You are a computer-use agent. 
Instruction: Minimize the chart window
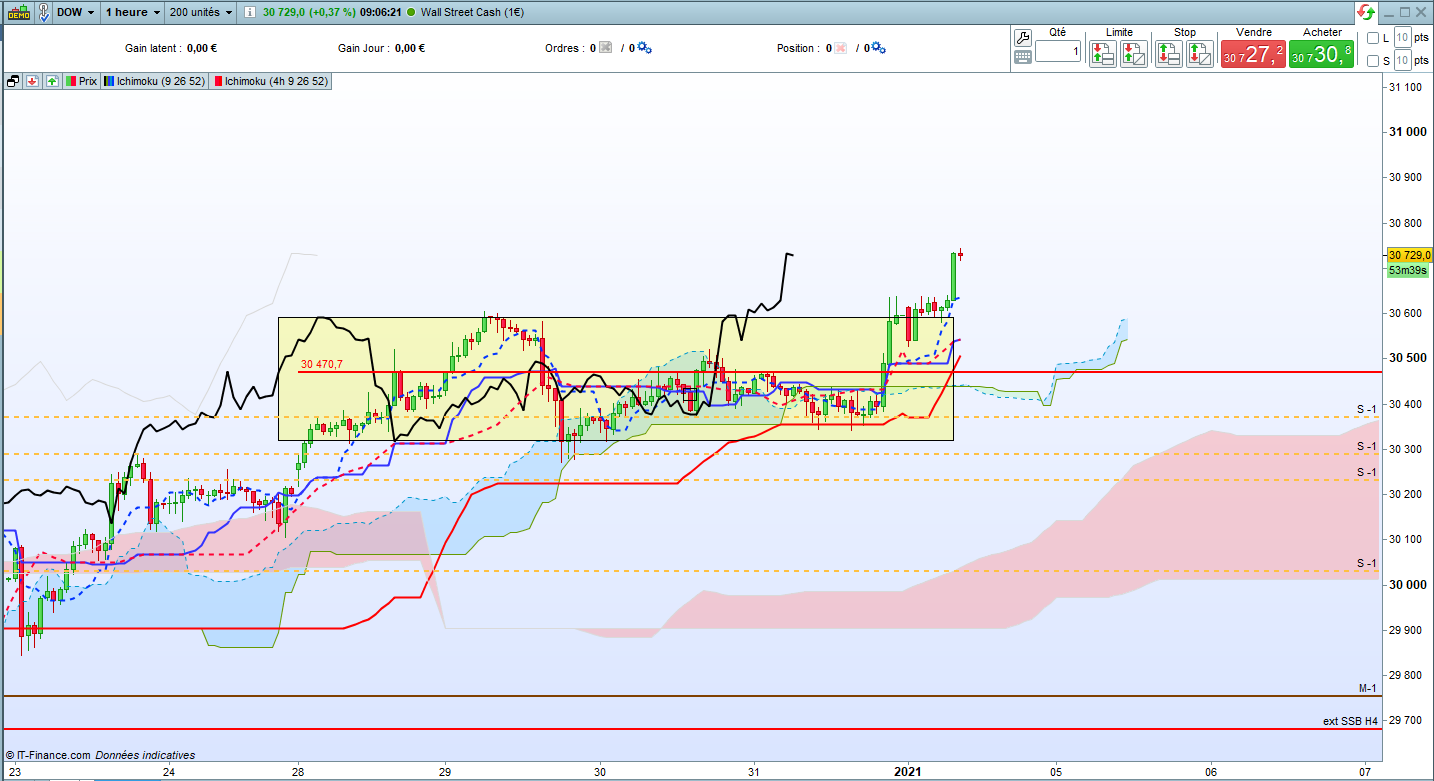pyautogui.click(x=1388, y=13)
